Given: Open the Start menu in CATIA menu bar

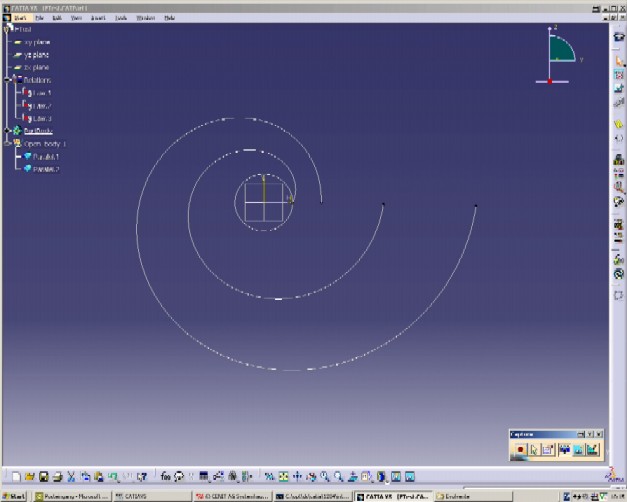Looking at the screenshot, I should click(20, 18).
